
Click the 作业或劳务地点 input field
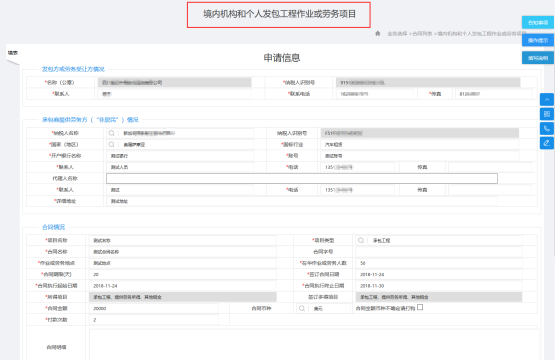coord(183,263)
